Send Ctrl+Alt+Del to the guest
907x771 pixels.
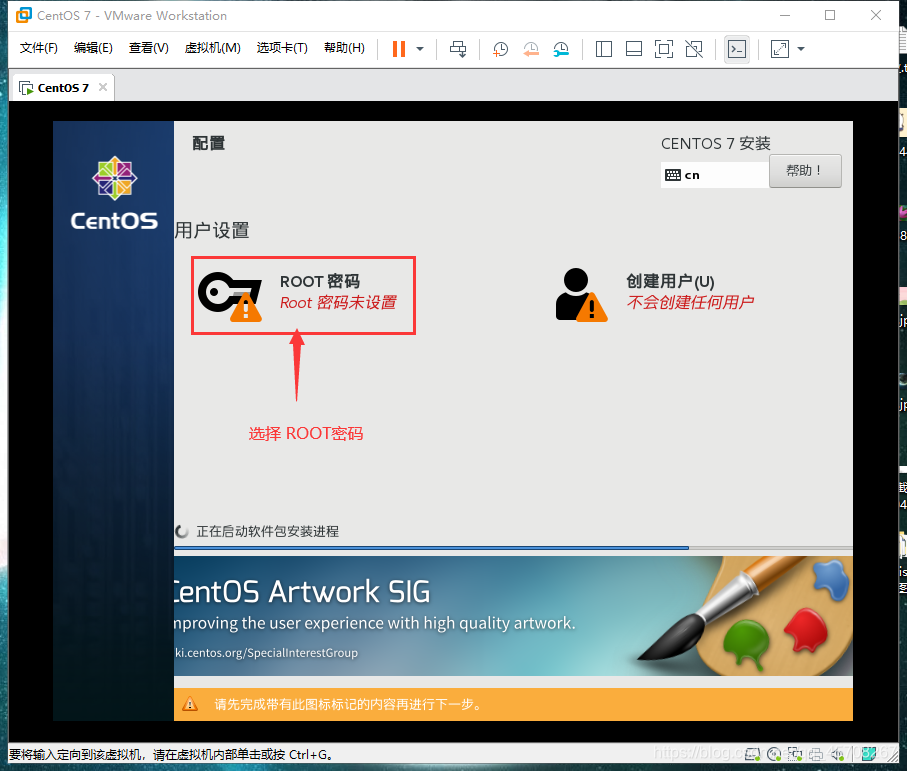pos(458,48)
